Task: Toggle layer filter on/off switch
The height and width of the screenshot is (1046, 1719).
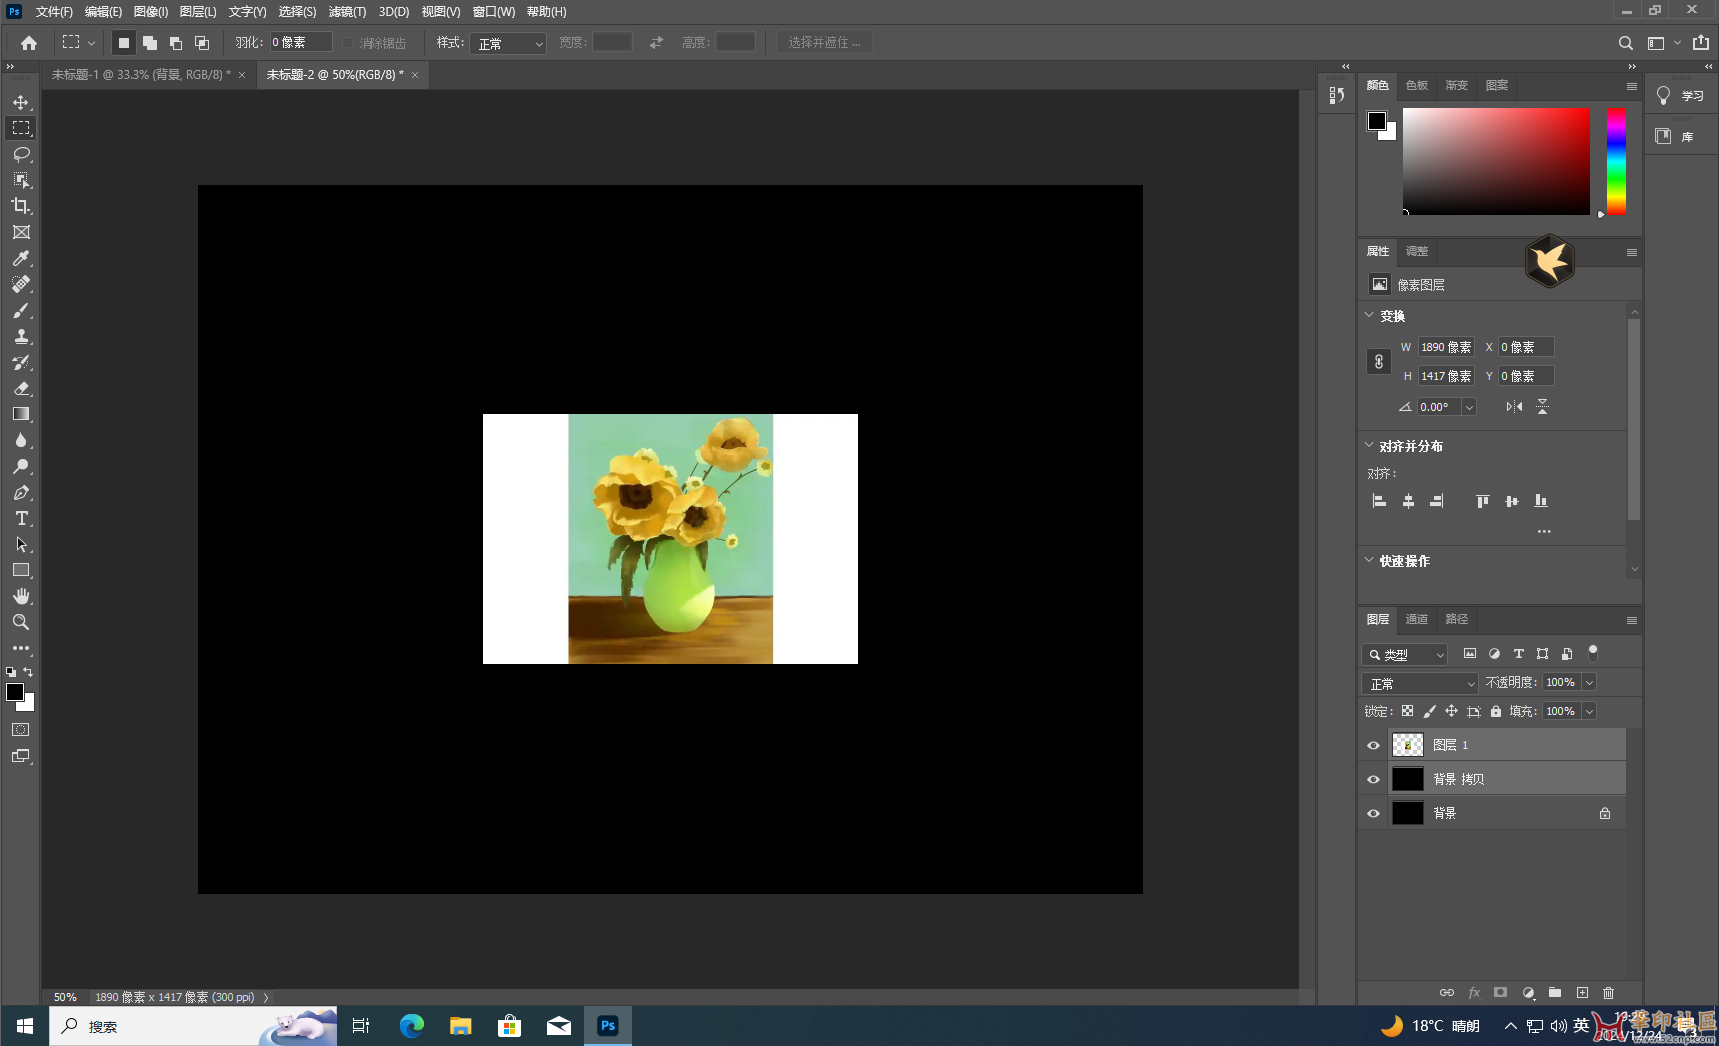Action: coord(1593,653)
